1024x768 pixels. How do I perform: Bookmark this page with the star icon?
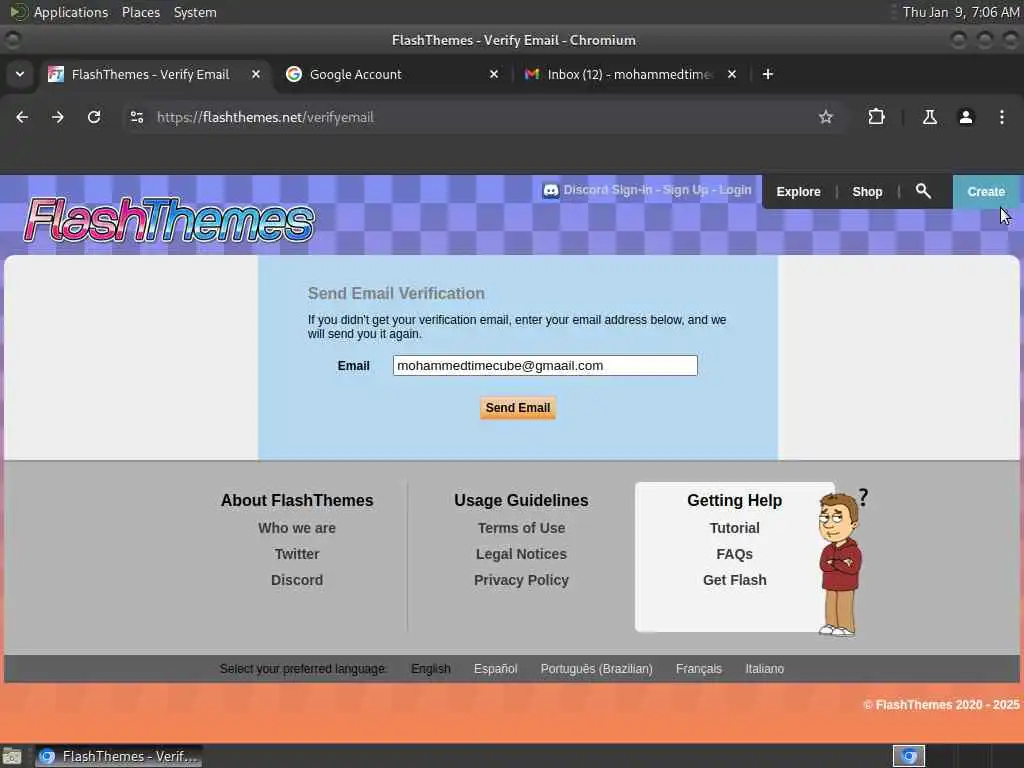826,117
